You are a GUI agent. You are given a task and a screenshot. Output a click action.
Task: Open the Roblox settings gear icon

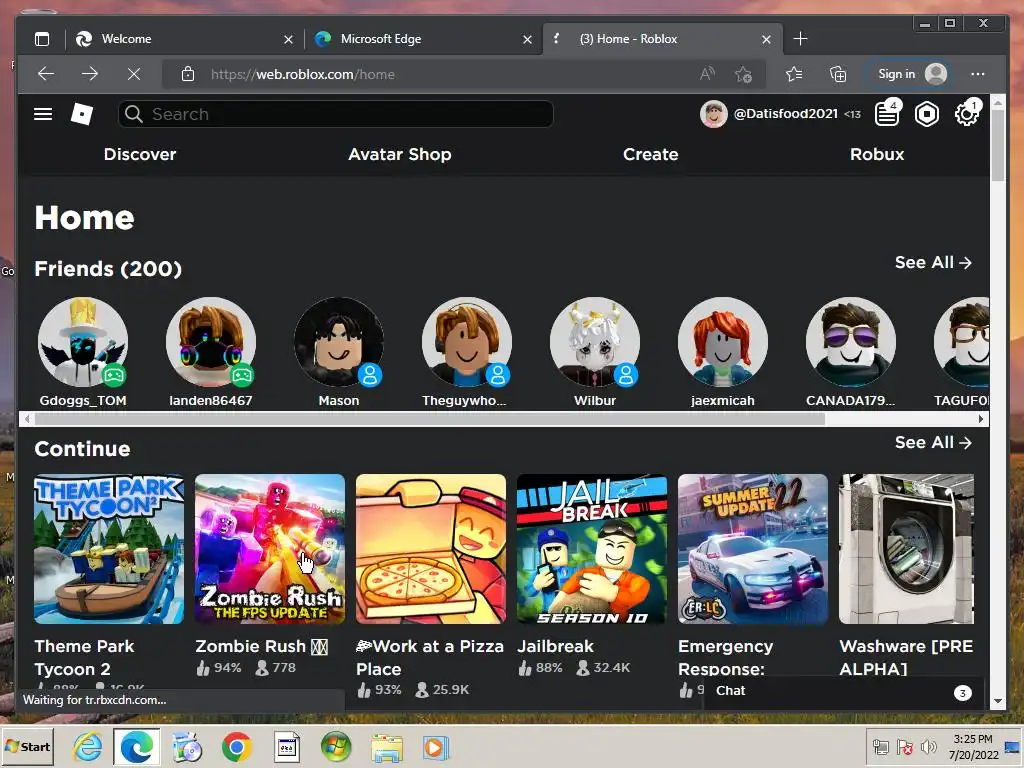click(967, 114)
